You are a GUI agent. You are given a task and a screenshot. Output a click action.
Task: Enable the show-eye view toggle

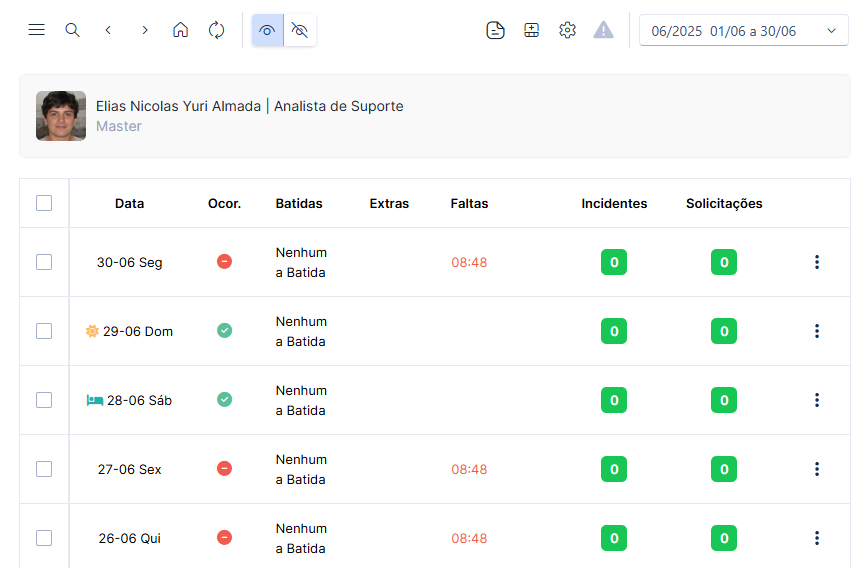pyautogui.click(x=267, y=30)
